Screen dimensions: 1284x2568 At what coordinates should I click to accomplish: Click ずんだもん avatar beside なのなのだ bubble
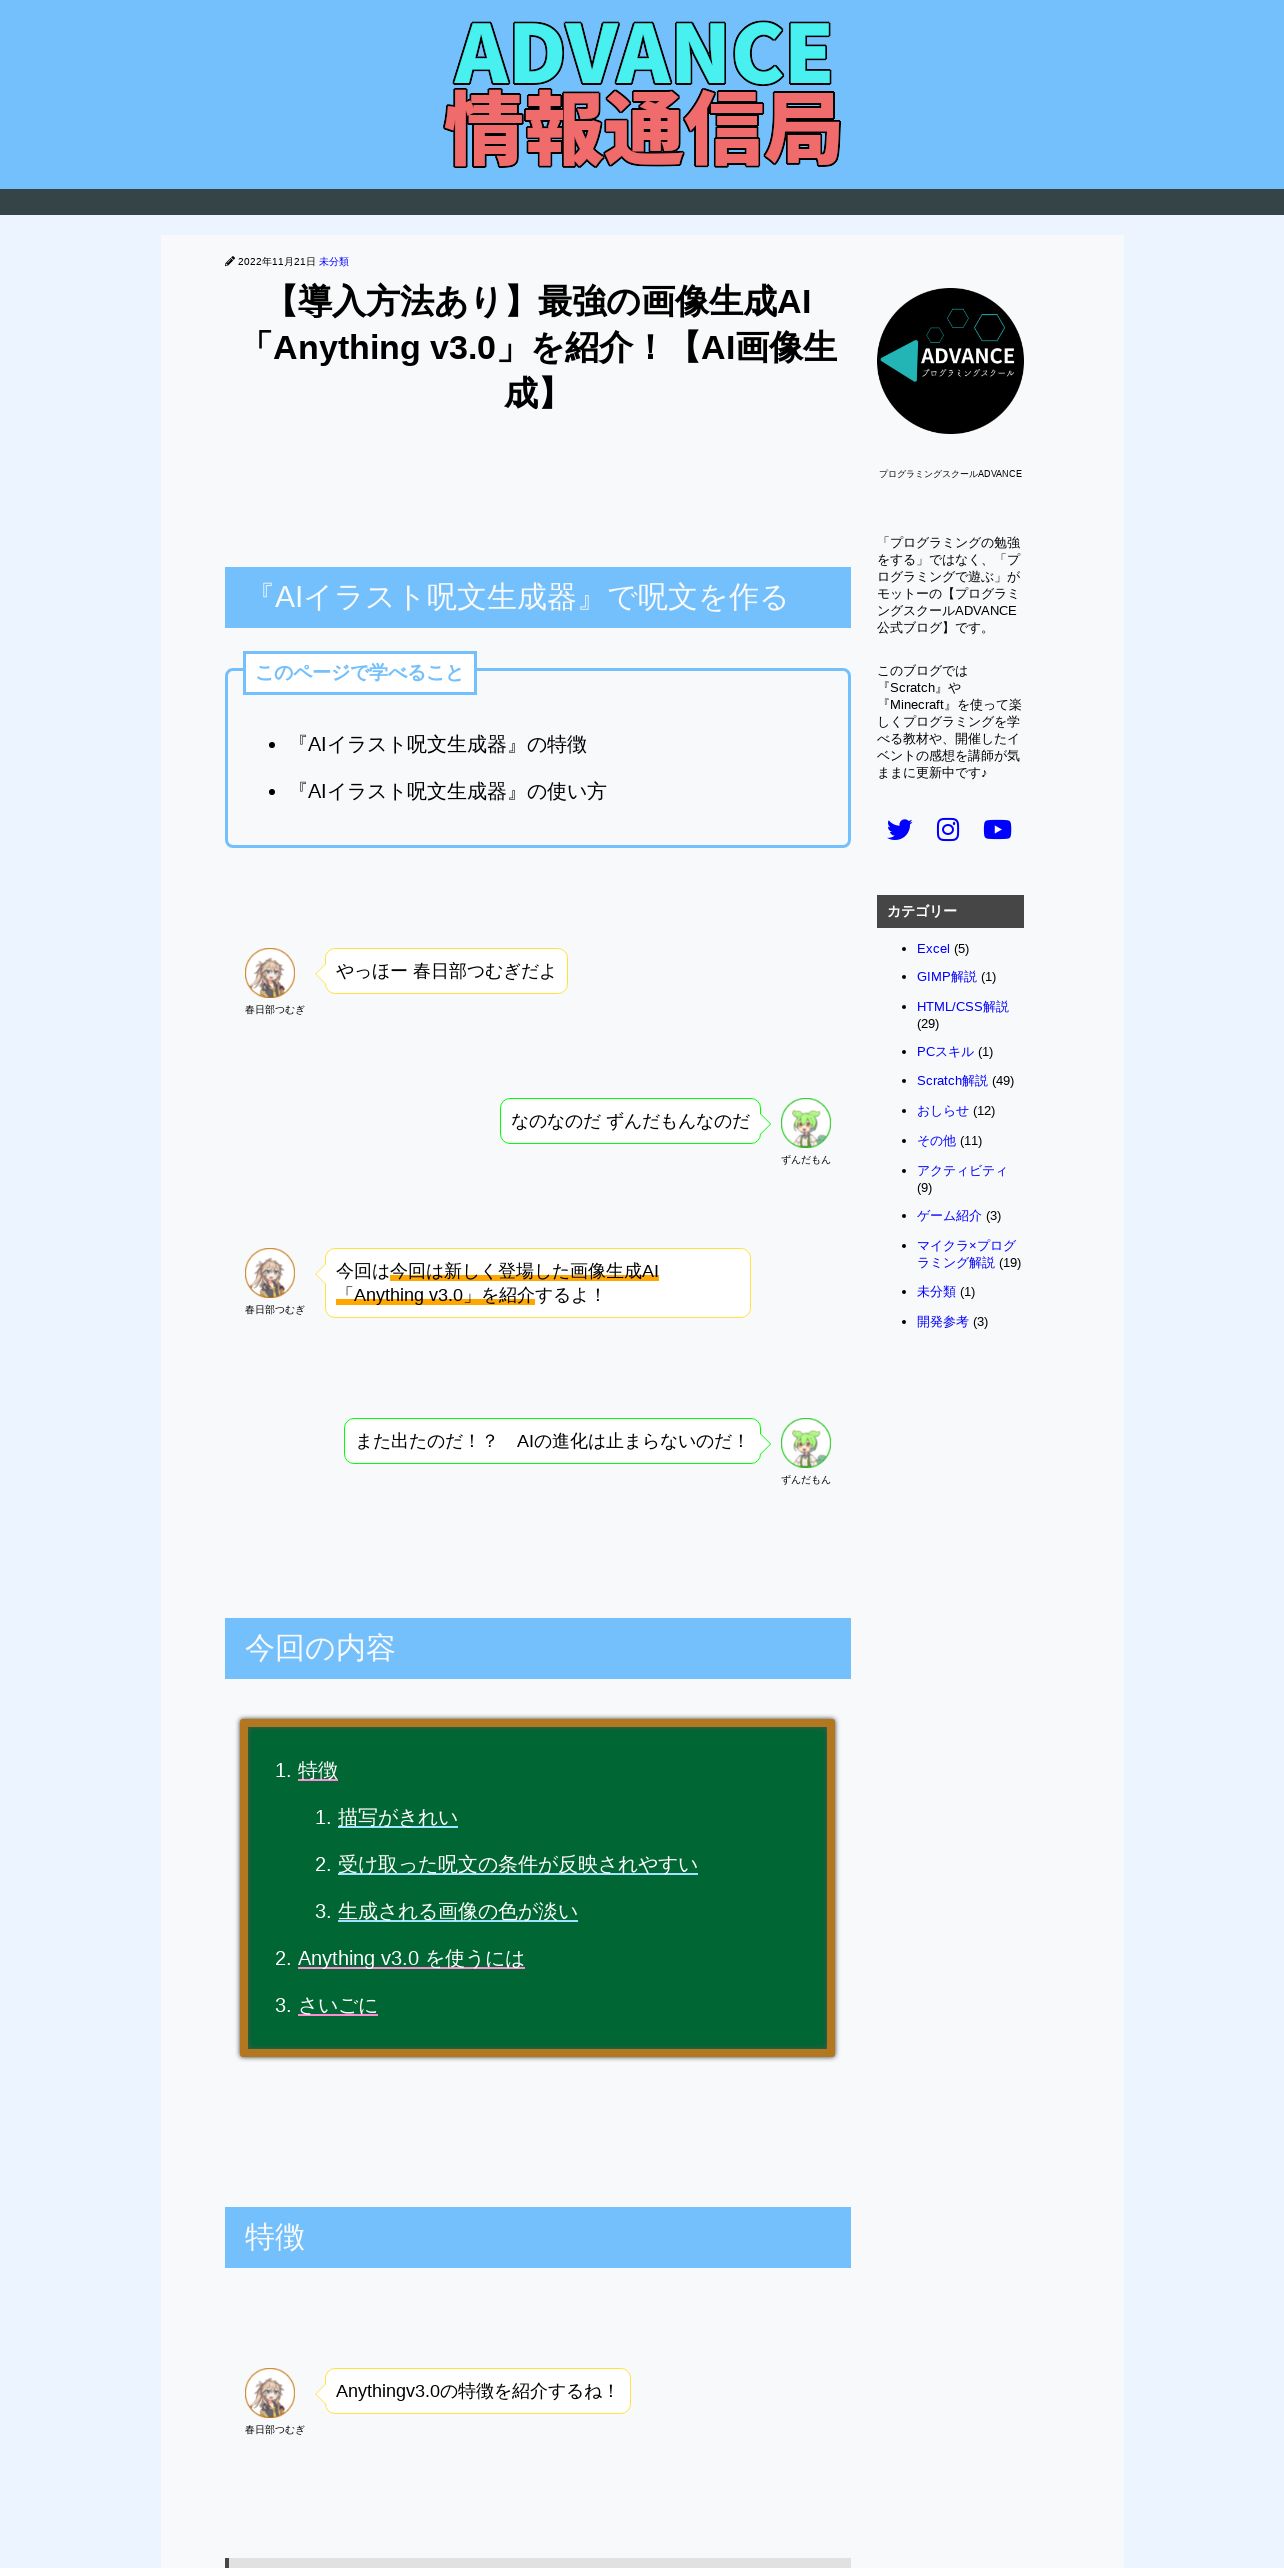[x=806, y=1123]
